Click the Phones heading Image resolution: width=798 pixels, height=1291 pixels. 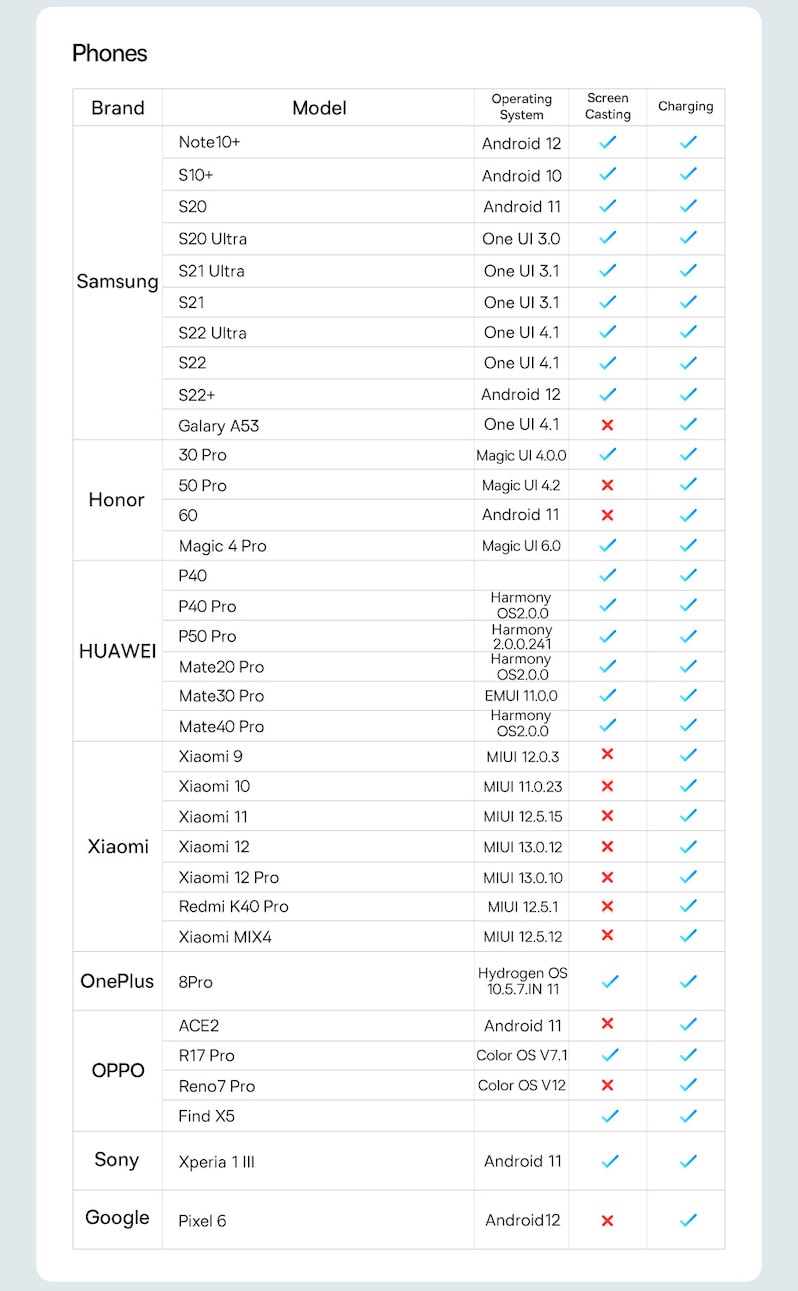click(110, 53)
